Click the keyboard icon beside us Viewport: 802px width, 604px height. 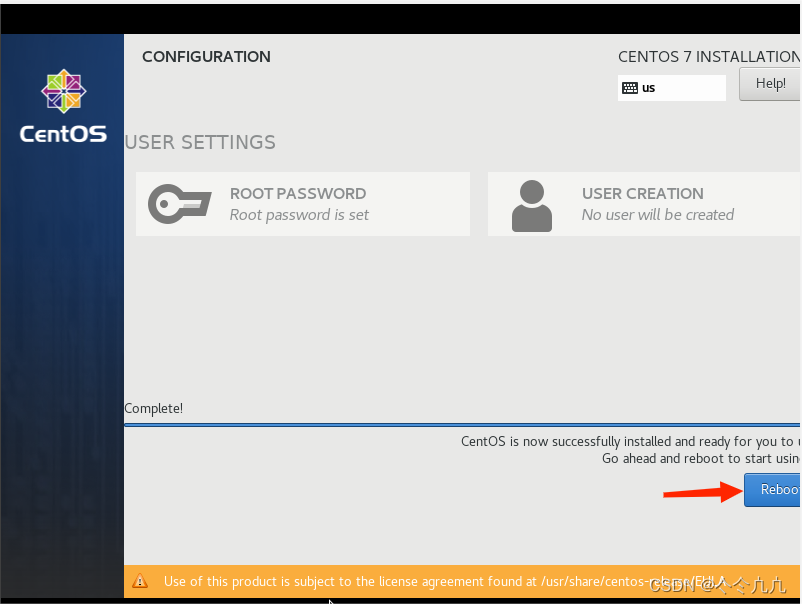[630, 88]
